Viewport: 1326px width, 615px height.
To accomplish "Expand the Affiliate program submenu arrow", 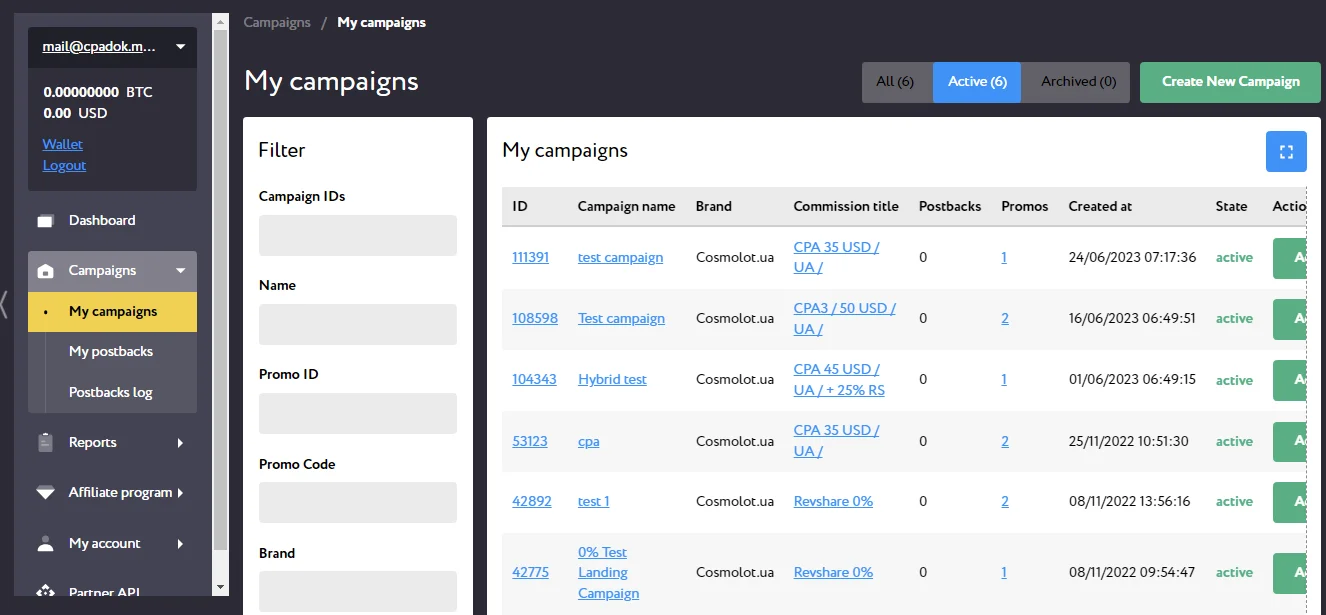I will (x=180, y=493).
